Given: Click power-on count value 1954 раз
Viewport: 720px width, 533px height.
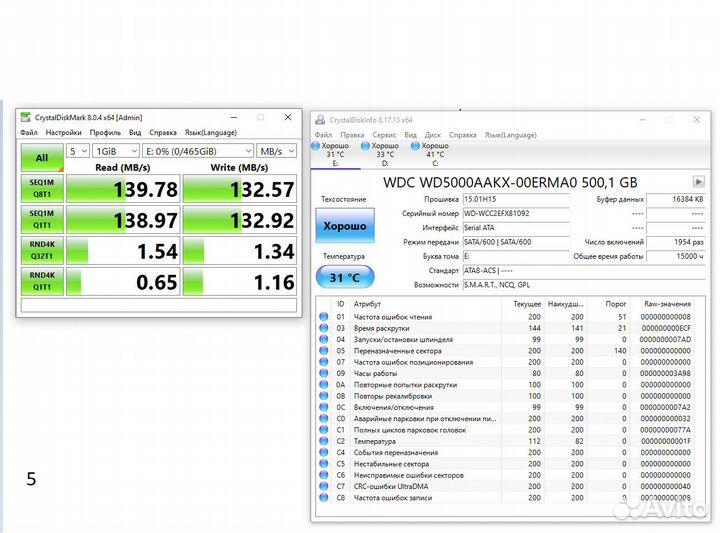Looking at the screenshot, I should pyautogui.click(x=675, y=242).
